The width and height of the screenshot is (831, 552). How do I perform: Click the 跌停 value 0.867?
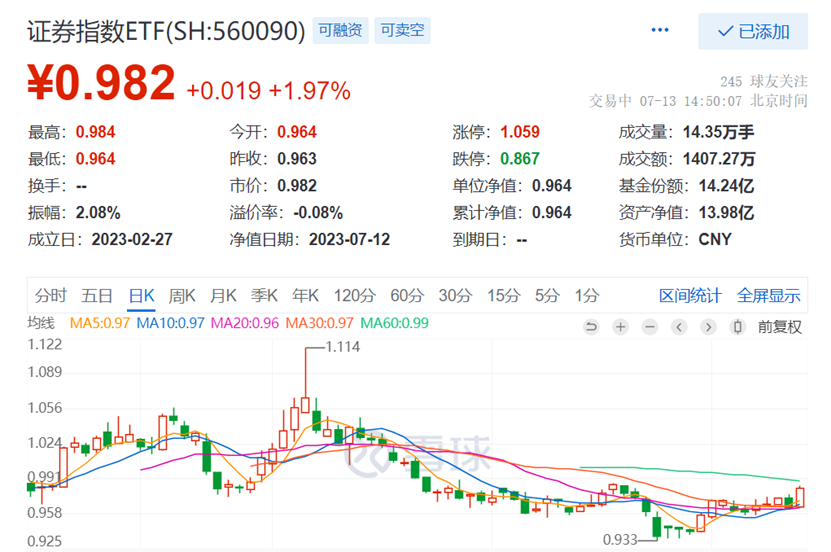point(520,159)
